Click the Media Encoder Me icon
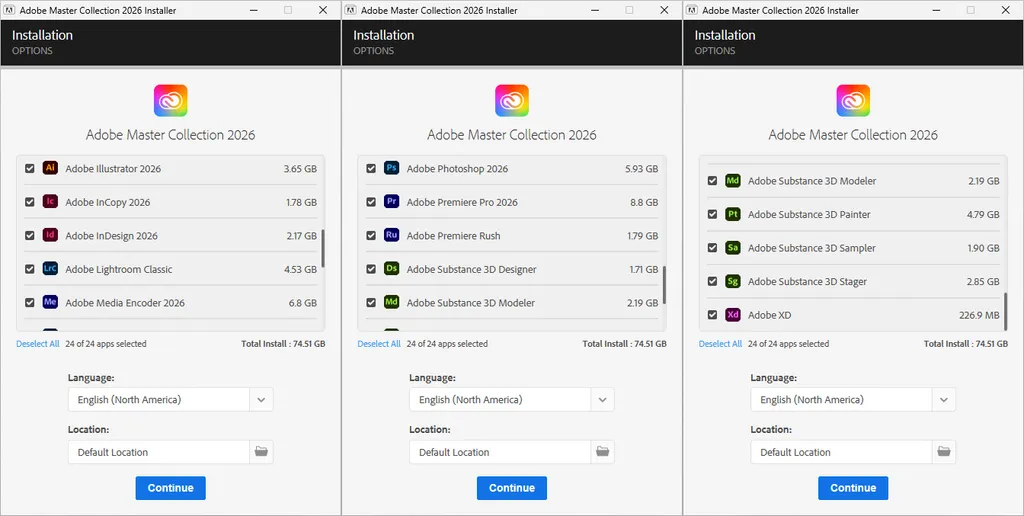 tap(50, 302)
